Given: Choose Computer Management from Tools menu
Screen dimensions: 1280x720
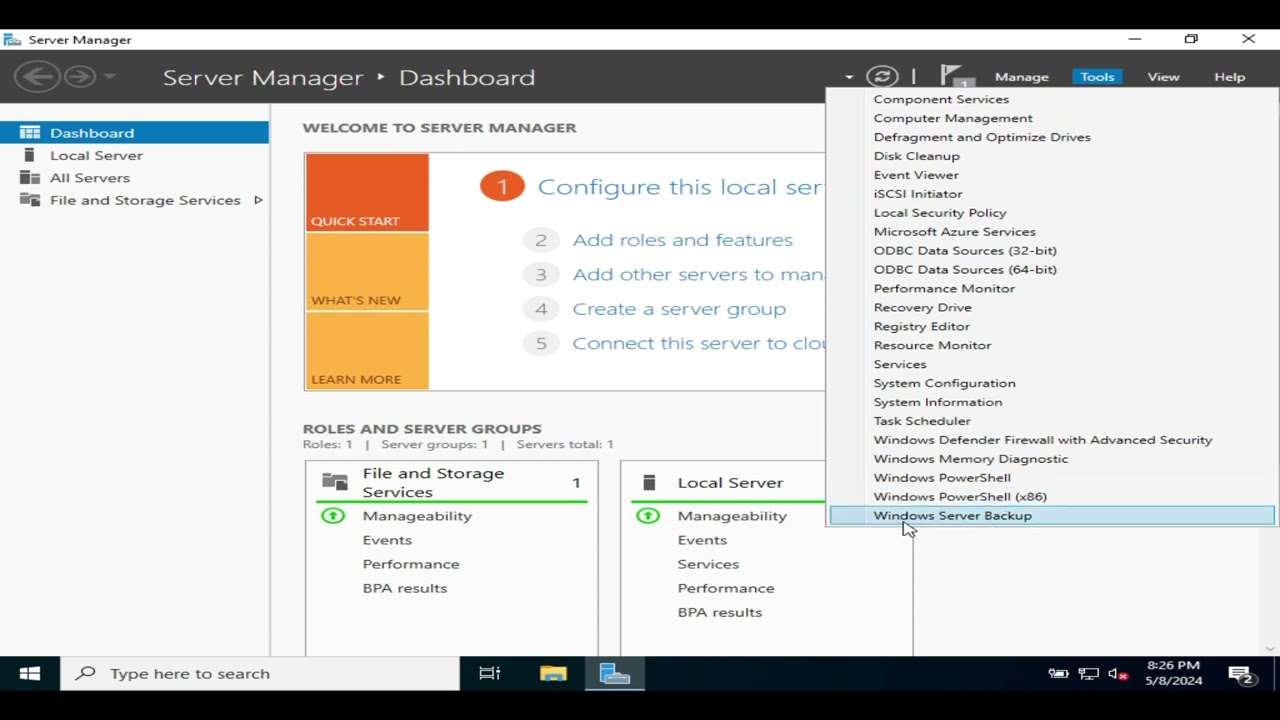Looking at the screenshot, I should (1052, 118).
